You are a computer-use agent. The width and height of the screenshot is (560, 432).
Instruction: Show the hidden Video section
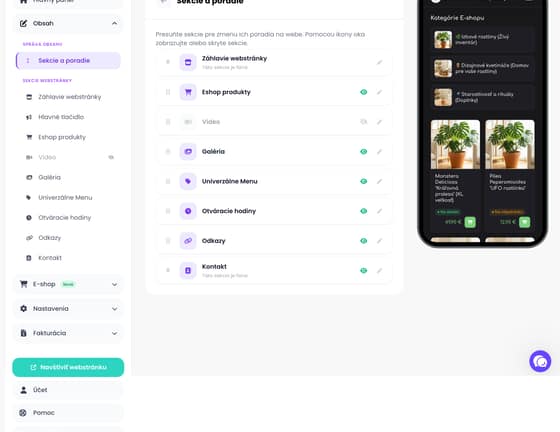(x=364, y=122)
